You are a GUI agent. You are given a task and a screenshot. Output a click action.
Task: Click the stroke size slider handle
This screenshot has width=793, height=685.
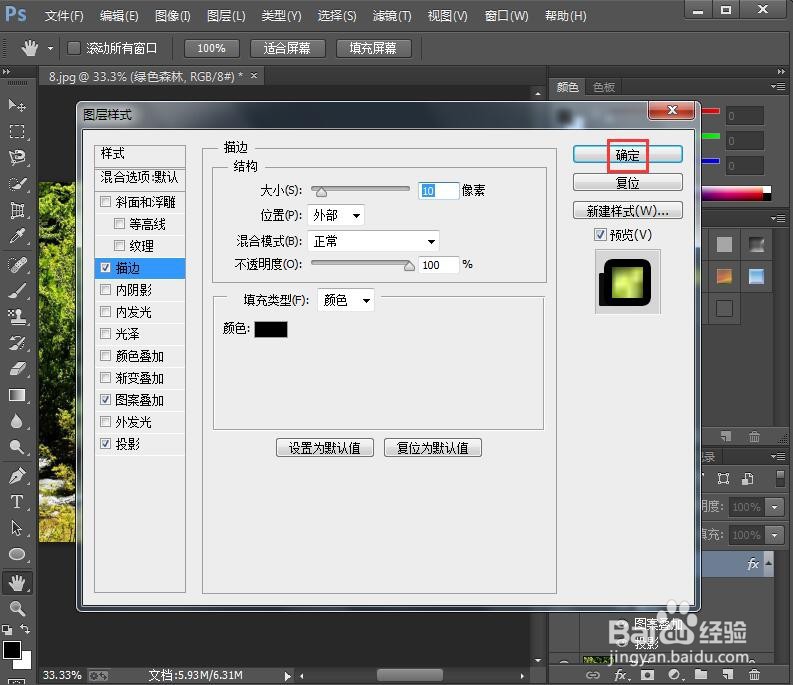pyautogui.click(x=321, y=192)
